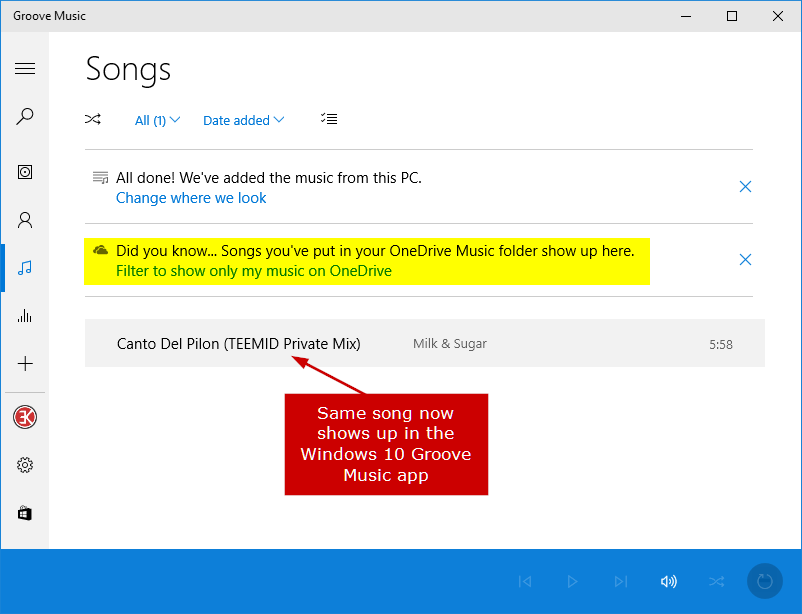Viewport: 802px width, 614px height.
Task: Select the Songs music note icon
Action: pyautogui.click(x=25, y=268)
